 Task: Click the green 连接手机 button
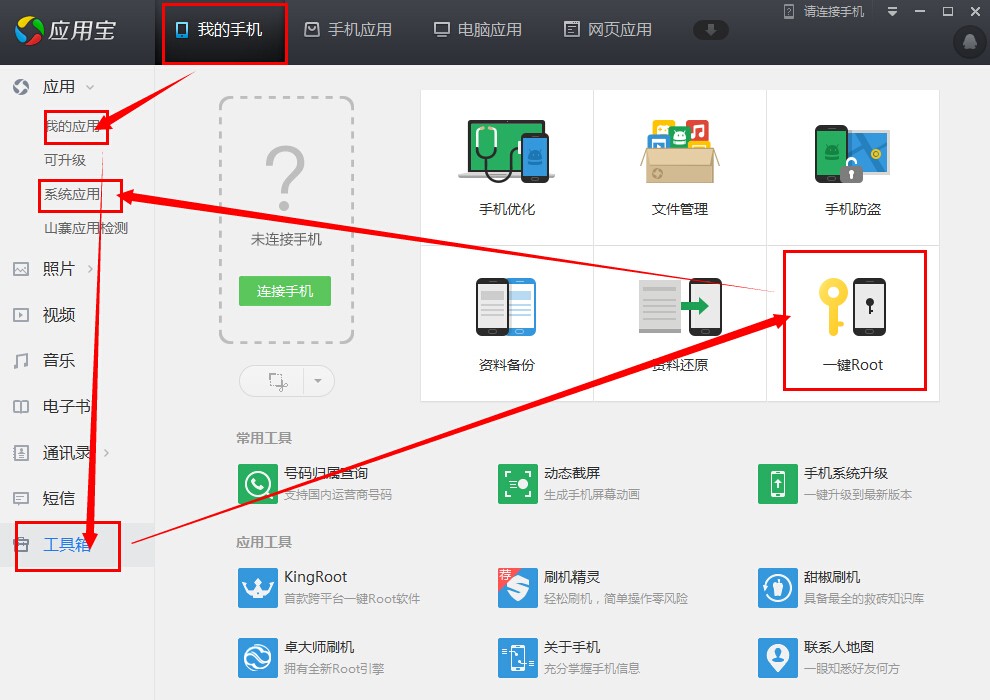click(285, 291)
